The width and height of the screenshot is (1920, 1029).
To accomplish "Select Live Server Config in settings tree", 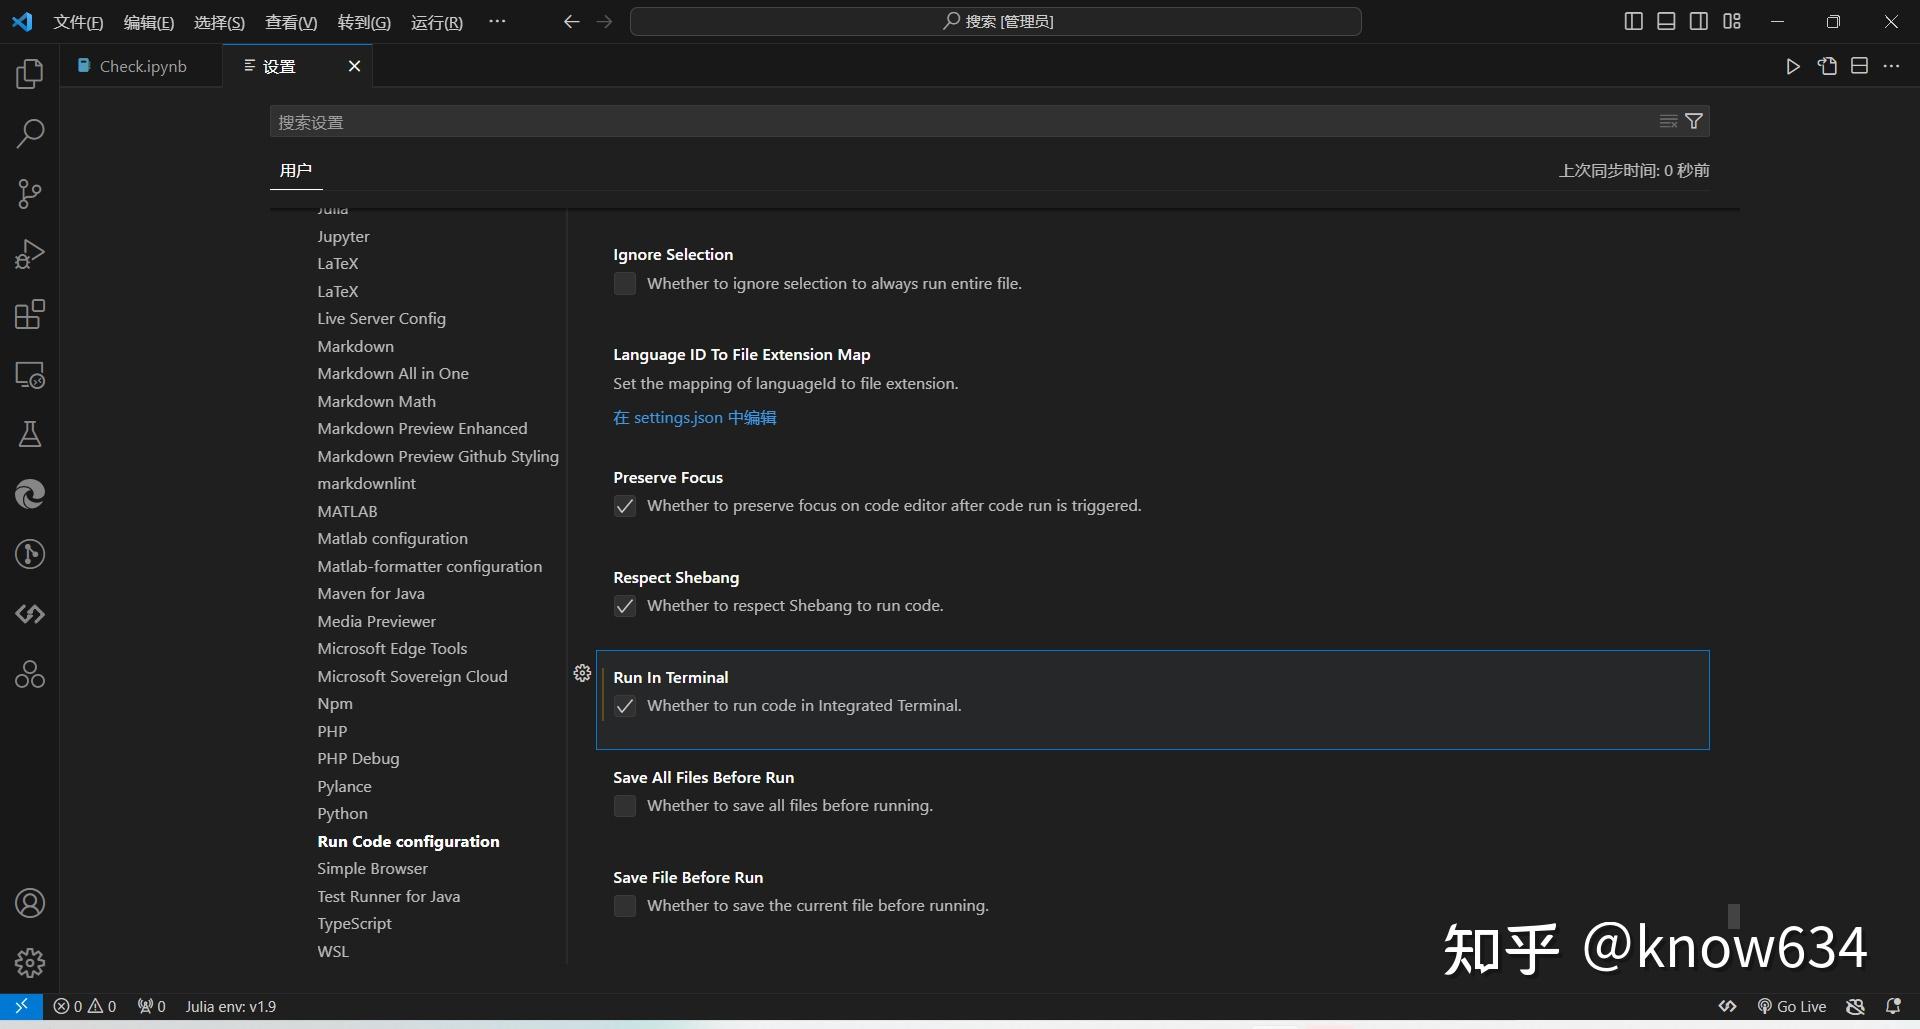I will click(x=381, y=318).
